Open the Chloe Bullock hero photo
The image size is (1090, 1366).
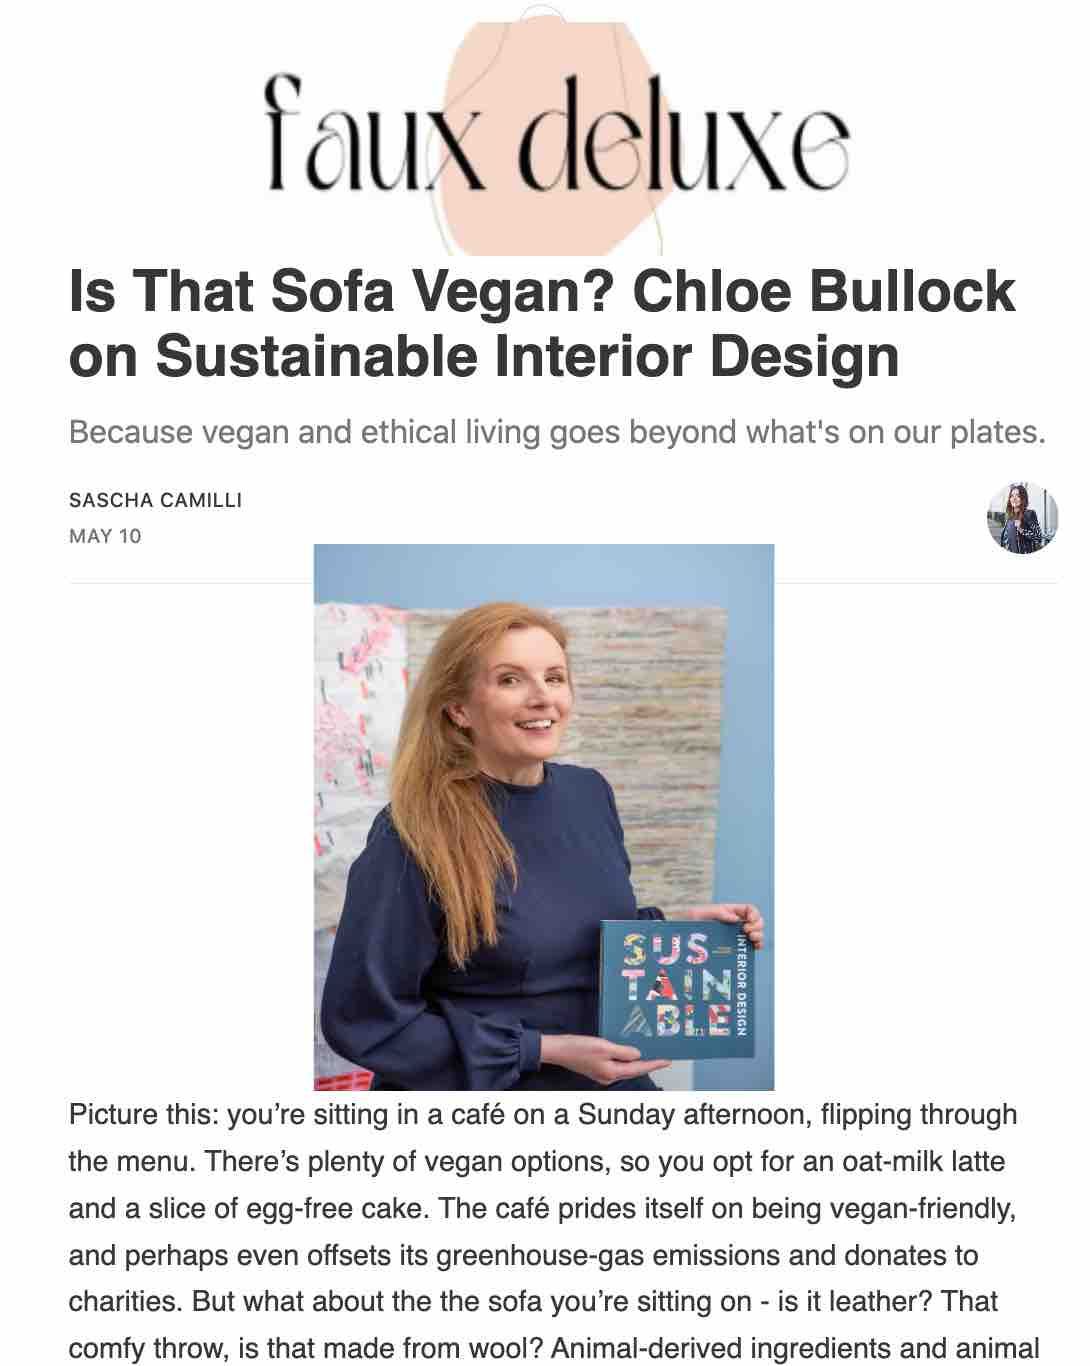coord(544,816)
